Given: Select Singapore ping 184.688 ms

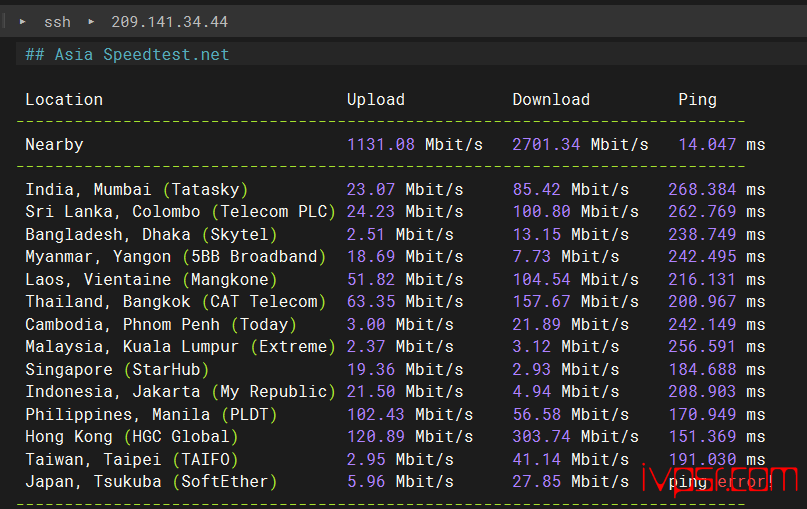Looking at the screenshot, I should (x=717, y=370).
